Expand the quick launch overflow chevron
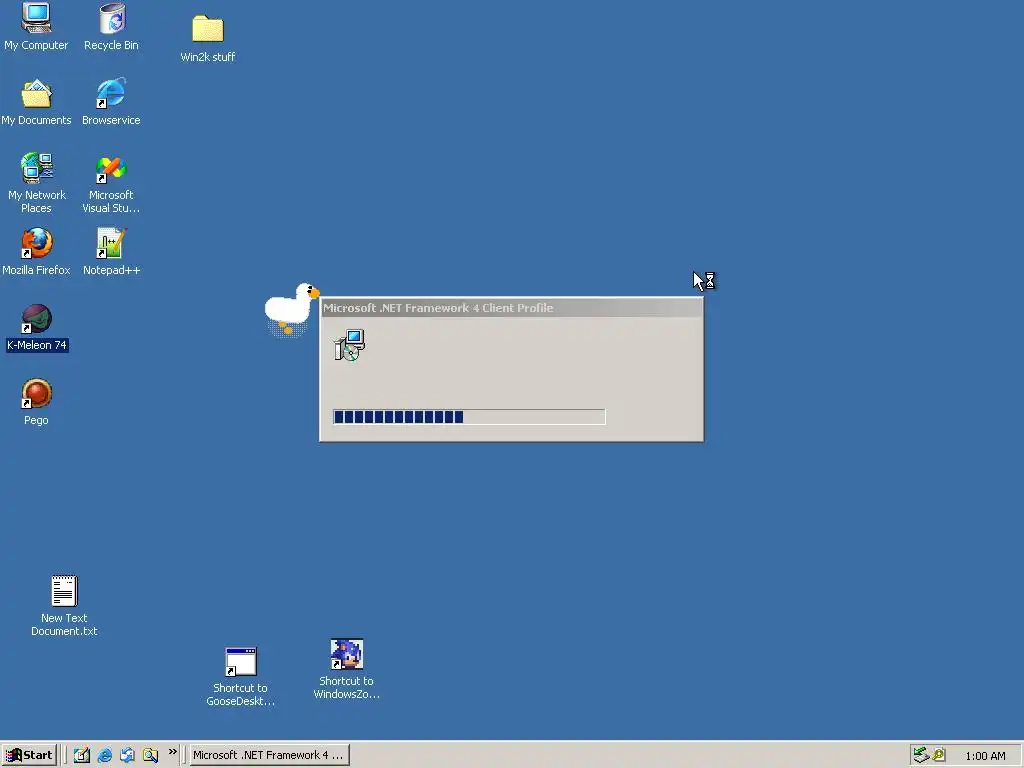Image resolution: width=1024 pixels, height=768 pixels. tap(172, 752)
